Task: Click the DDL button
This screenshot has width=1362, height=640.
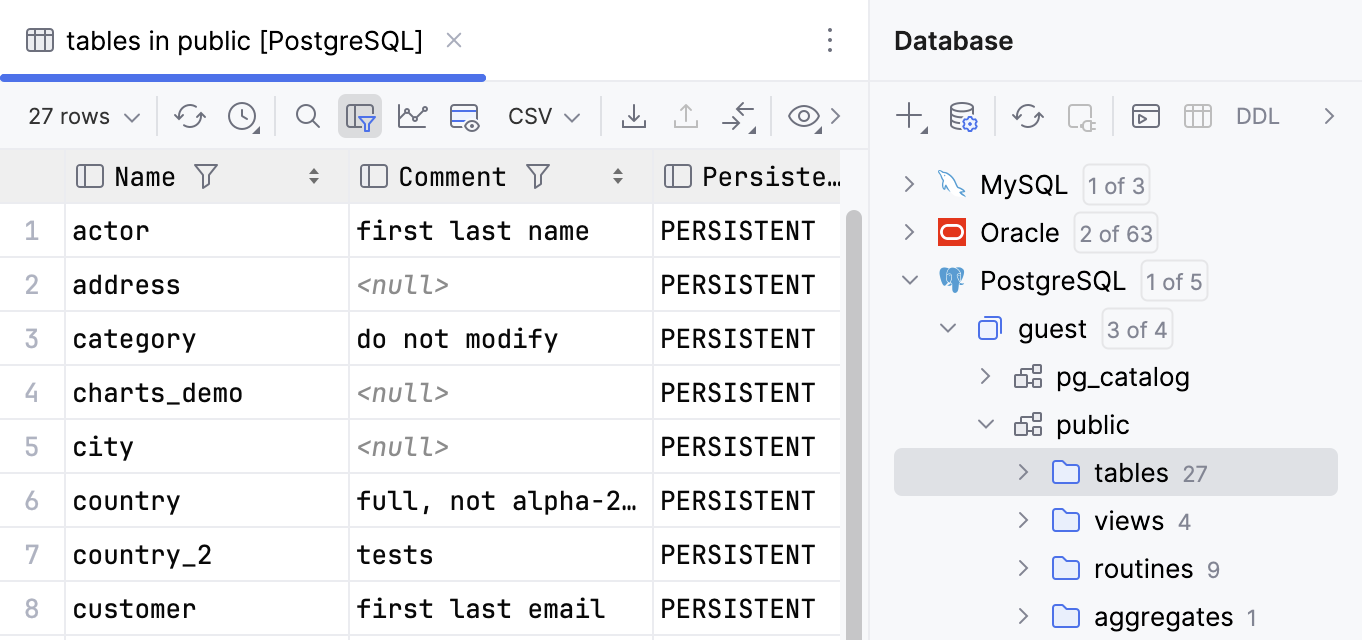Action: pos(1257,116)
